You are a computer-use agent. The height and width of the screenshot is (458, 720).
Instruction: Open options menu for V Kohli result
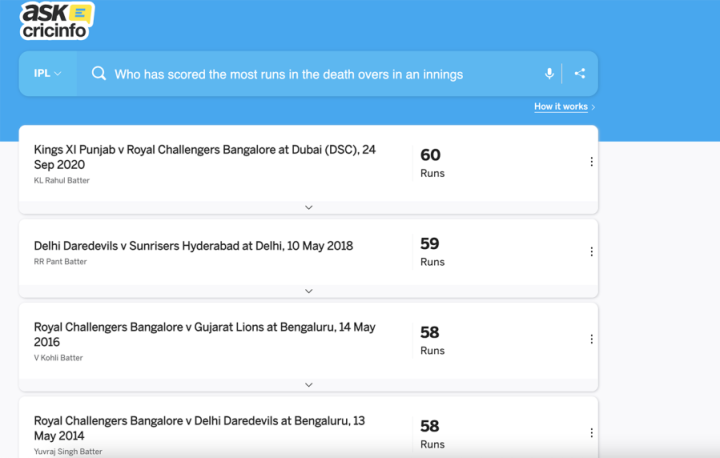pyautogui.click(x=591, y=339)
